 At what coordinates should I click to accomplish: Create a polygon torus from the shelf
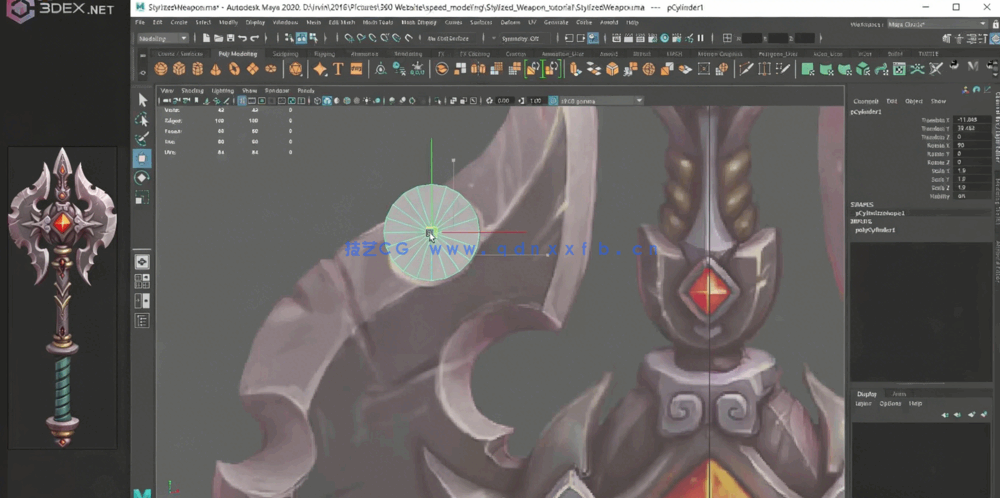[235, 69]
